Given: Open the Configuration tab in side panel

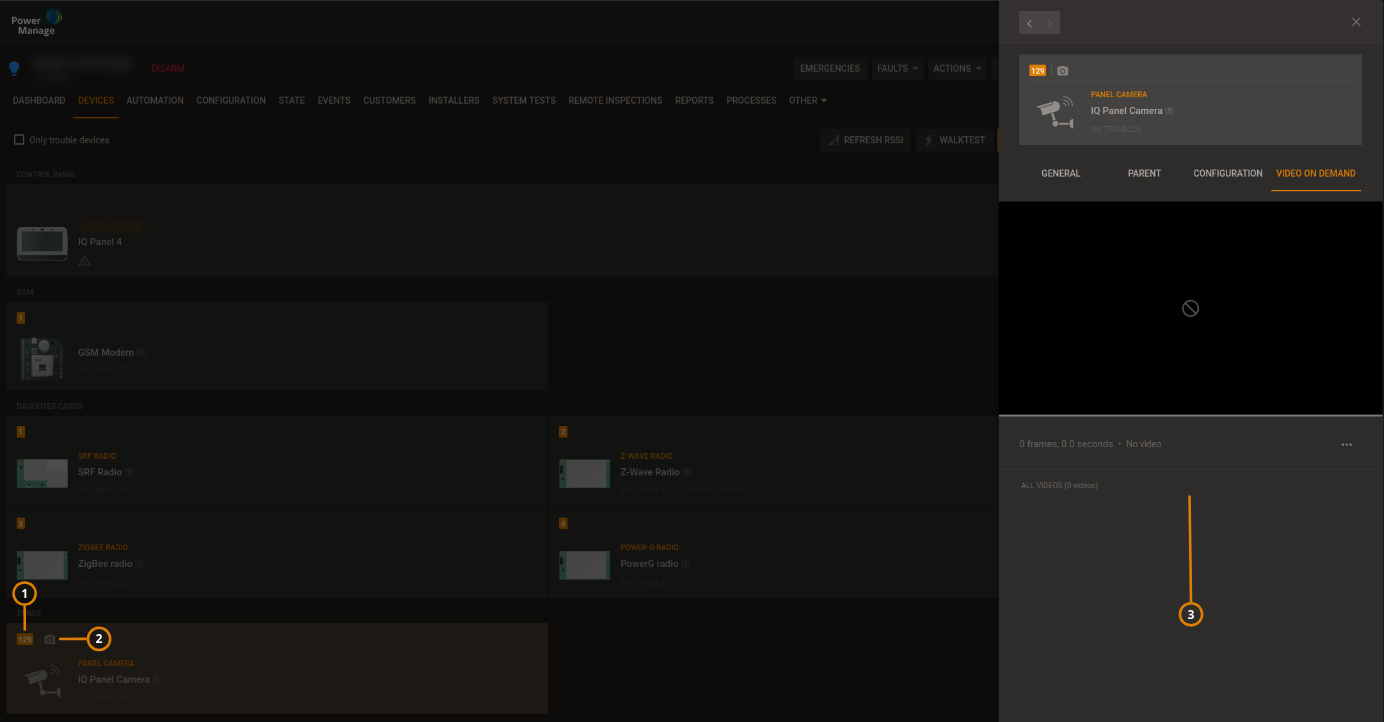Looking at the screenshot, I should tap(1227, 174).
